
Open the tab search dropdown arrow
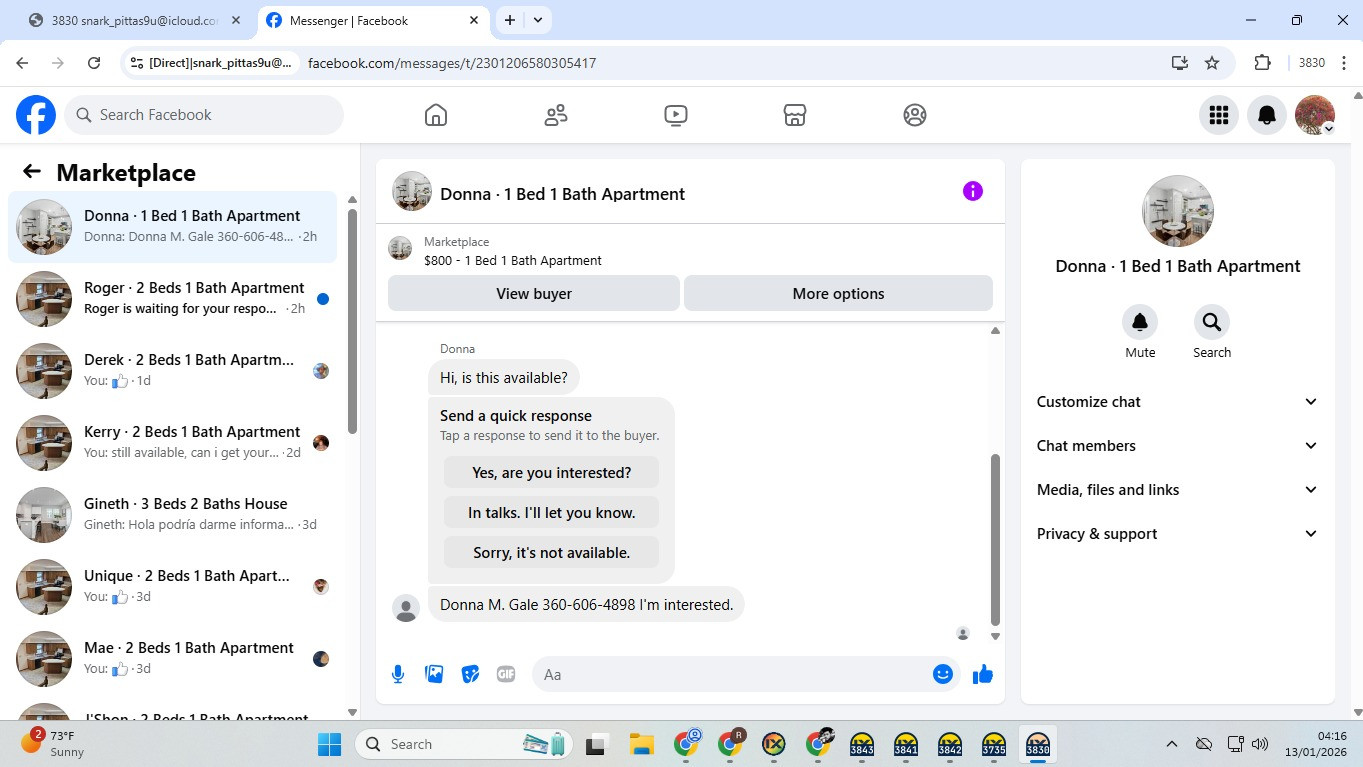click(538, 20)
